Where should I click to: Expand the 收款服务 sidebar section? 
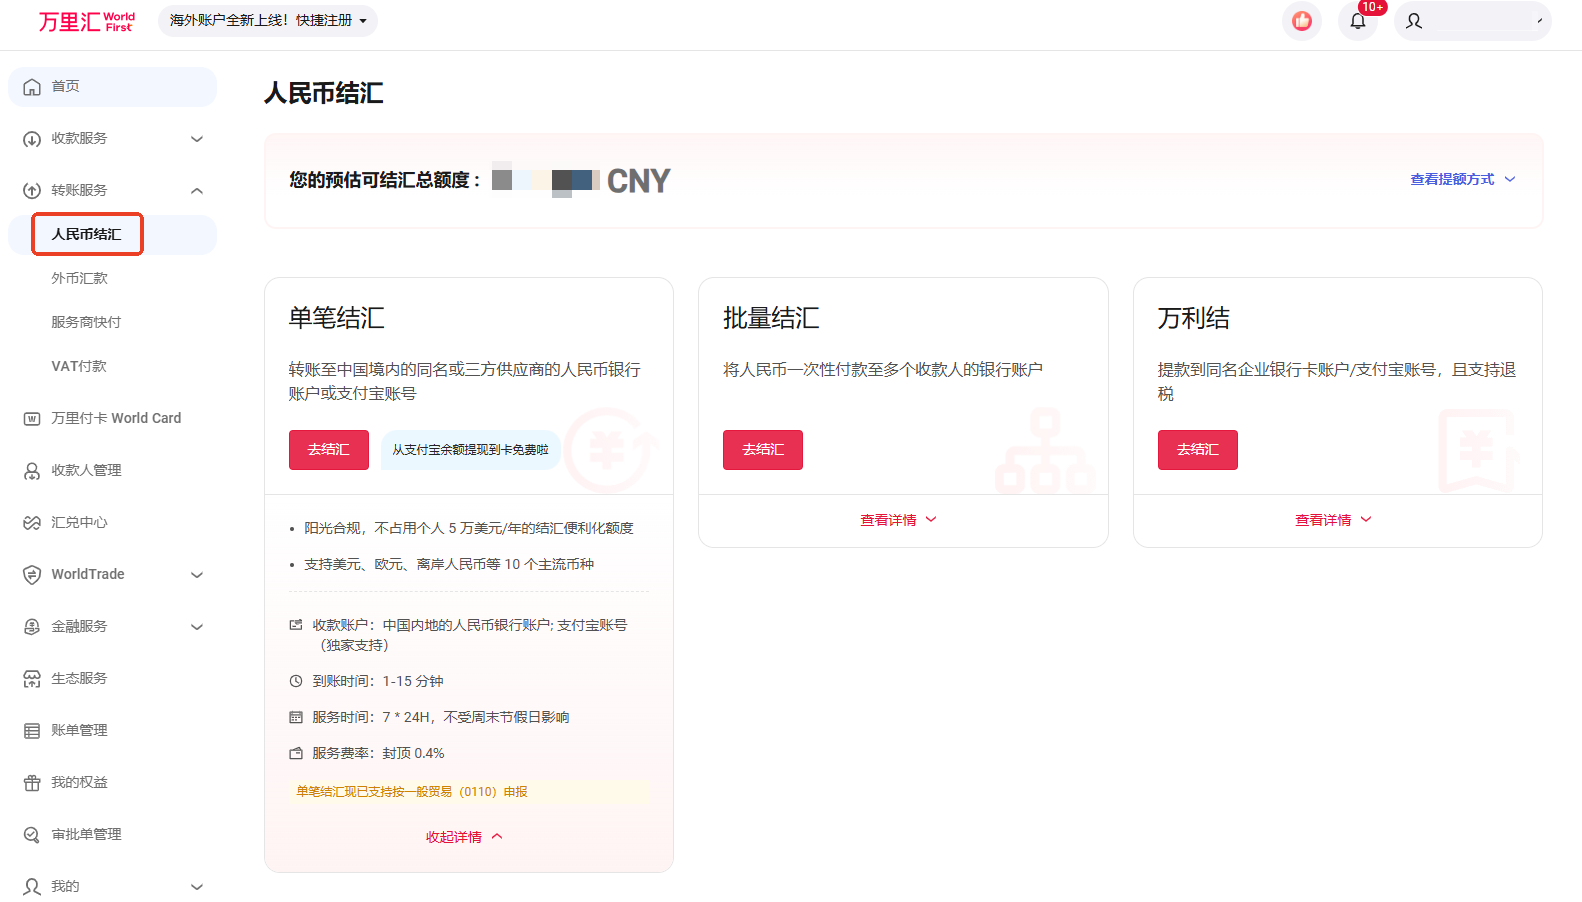coord(197,139)
